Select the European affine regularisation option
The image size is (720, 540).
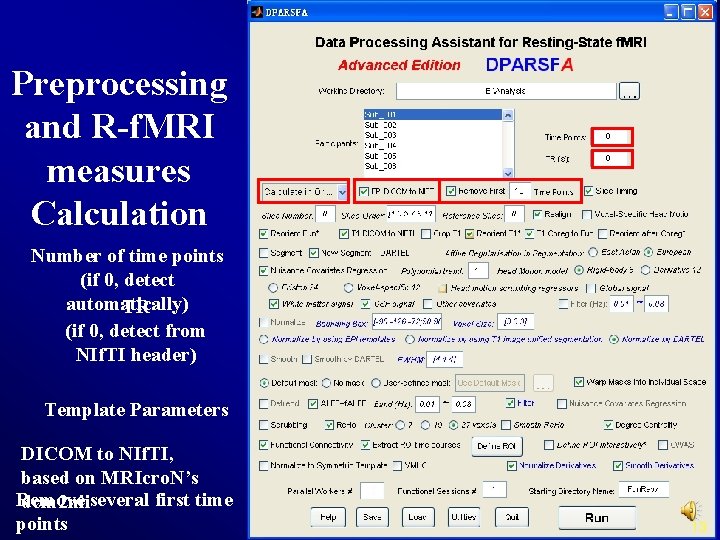tap(648, 252)
